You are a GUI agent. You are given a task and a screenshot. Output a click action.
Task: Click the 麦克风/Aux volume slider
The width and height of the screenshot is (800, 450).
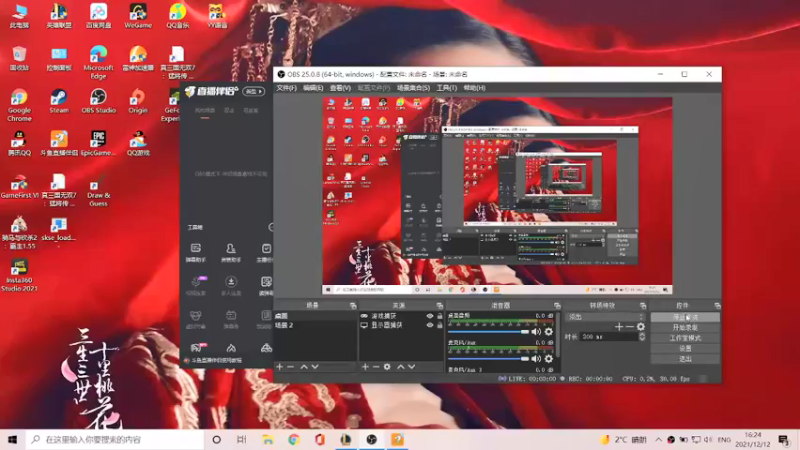(x=488, y=359)
